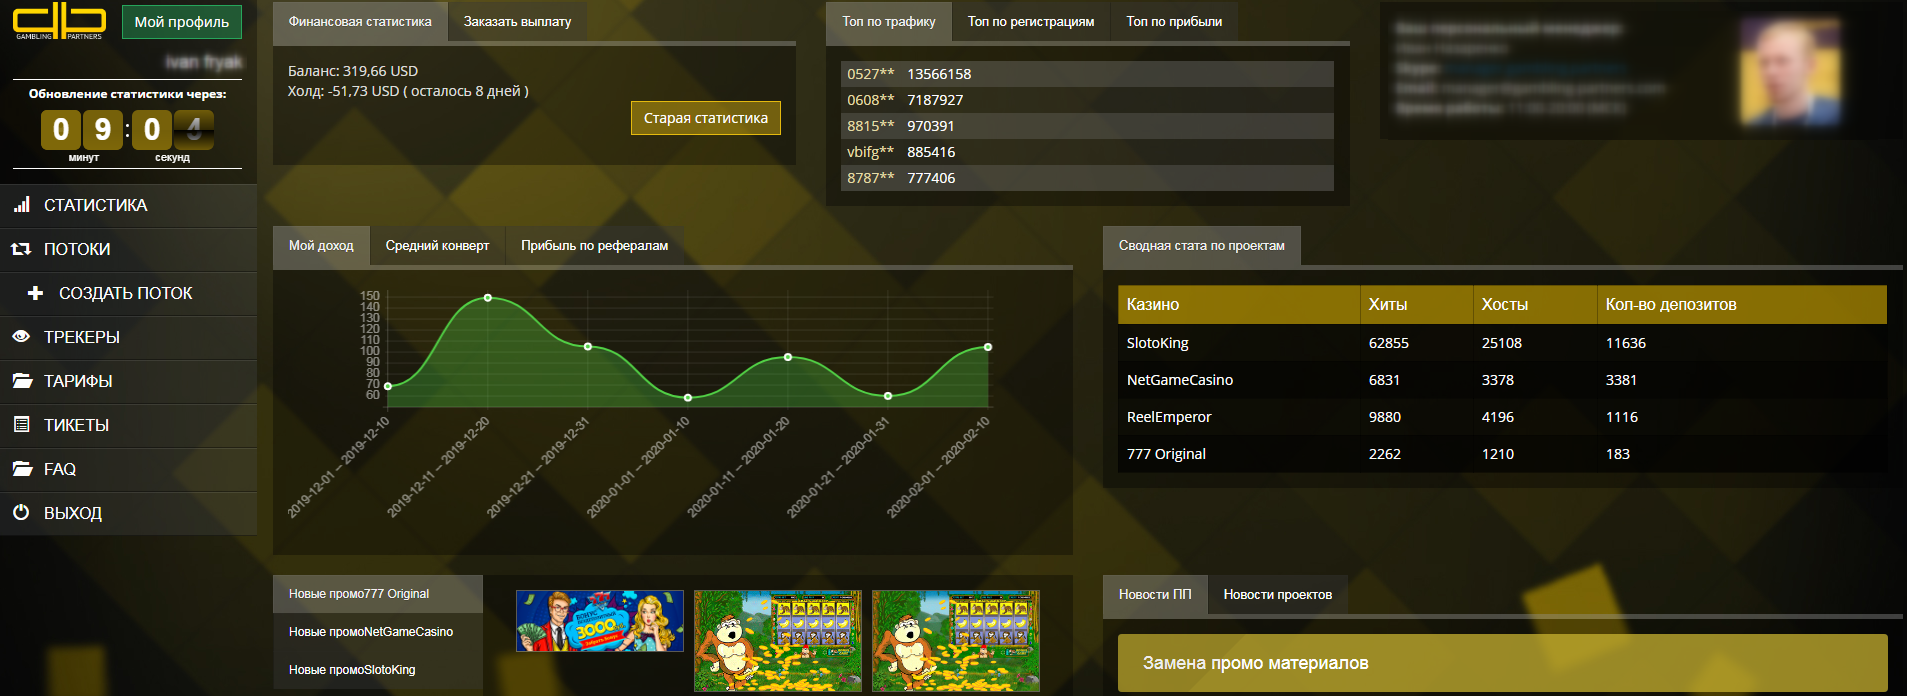This screenshot has width=1907, height=696.
Task: Click the Холд: -51,73 USD text
Action: pyautogui.click(x=408, y=91)
